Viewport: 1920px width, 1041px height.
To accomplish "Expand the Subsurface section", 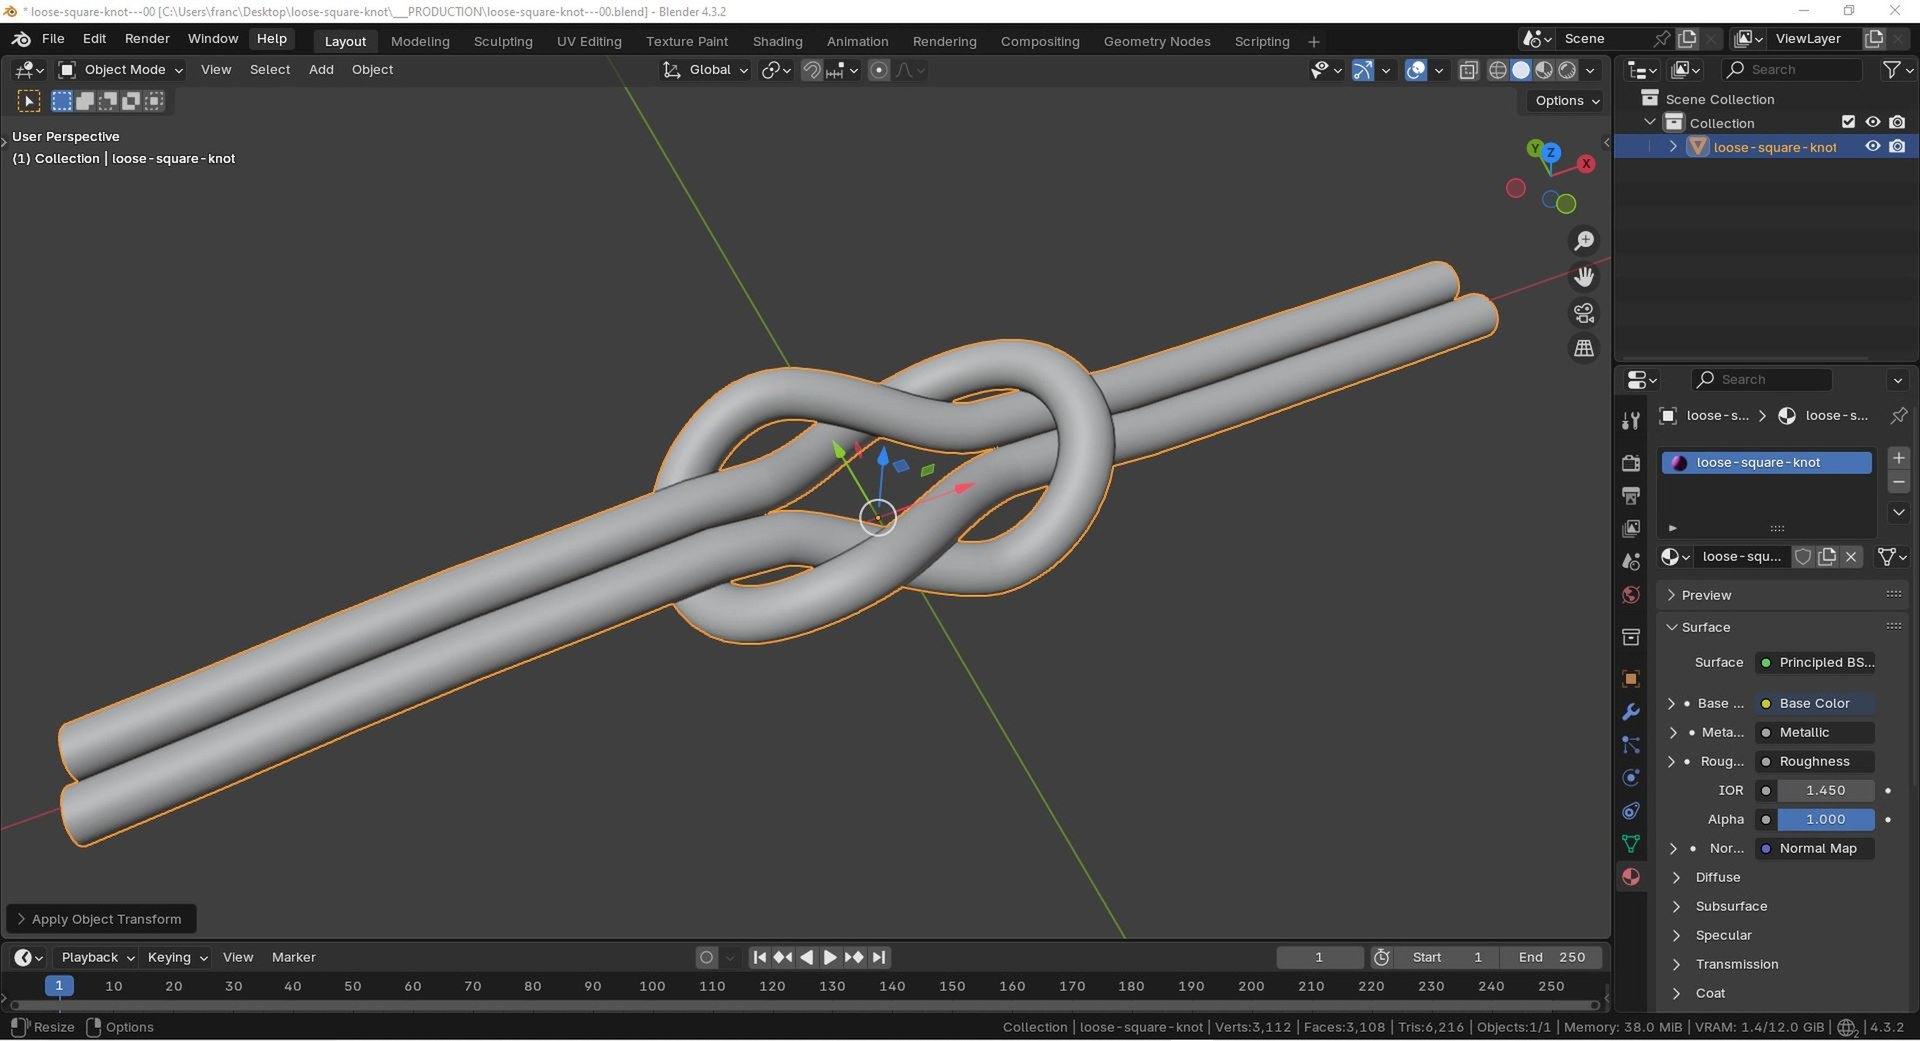I will tap(1731, 906).
